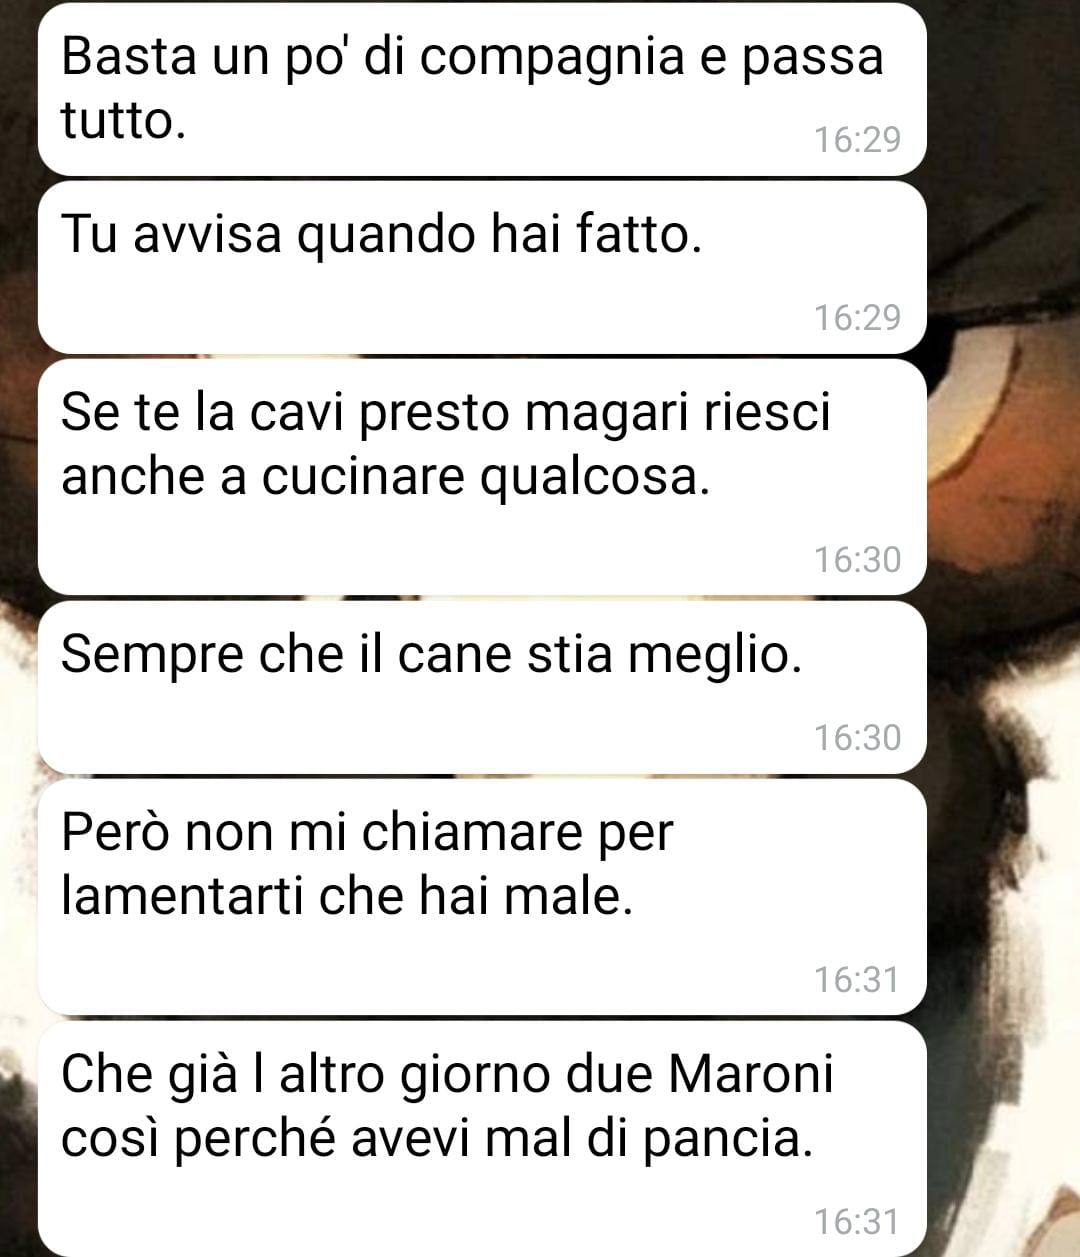Click the word 'avvisa' in second message
The width and height of the screenshot is (1080, 1257).
tap(207, 236)
